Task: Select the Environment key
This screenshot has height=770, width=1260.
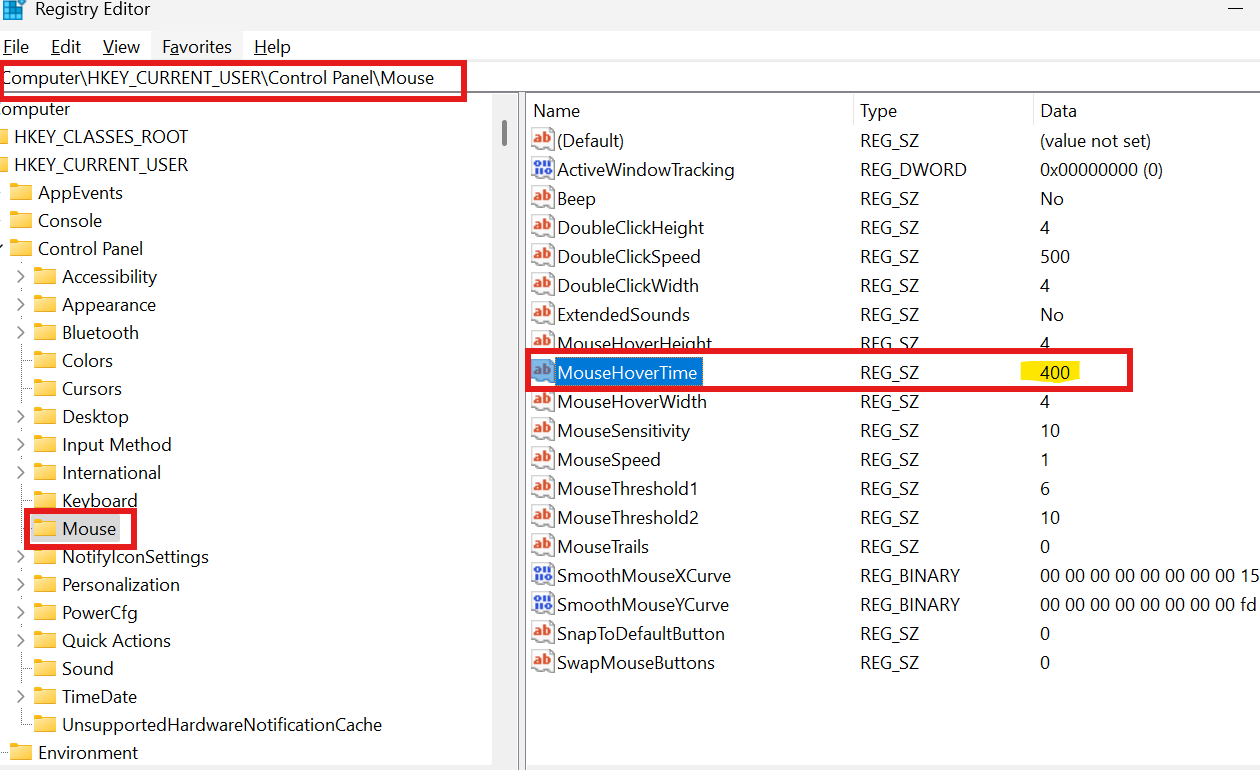Action: click(x=88, y=752)
